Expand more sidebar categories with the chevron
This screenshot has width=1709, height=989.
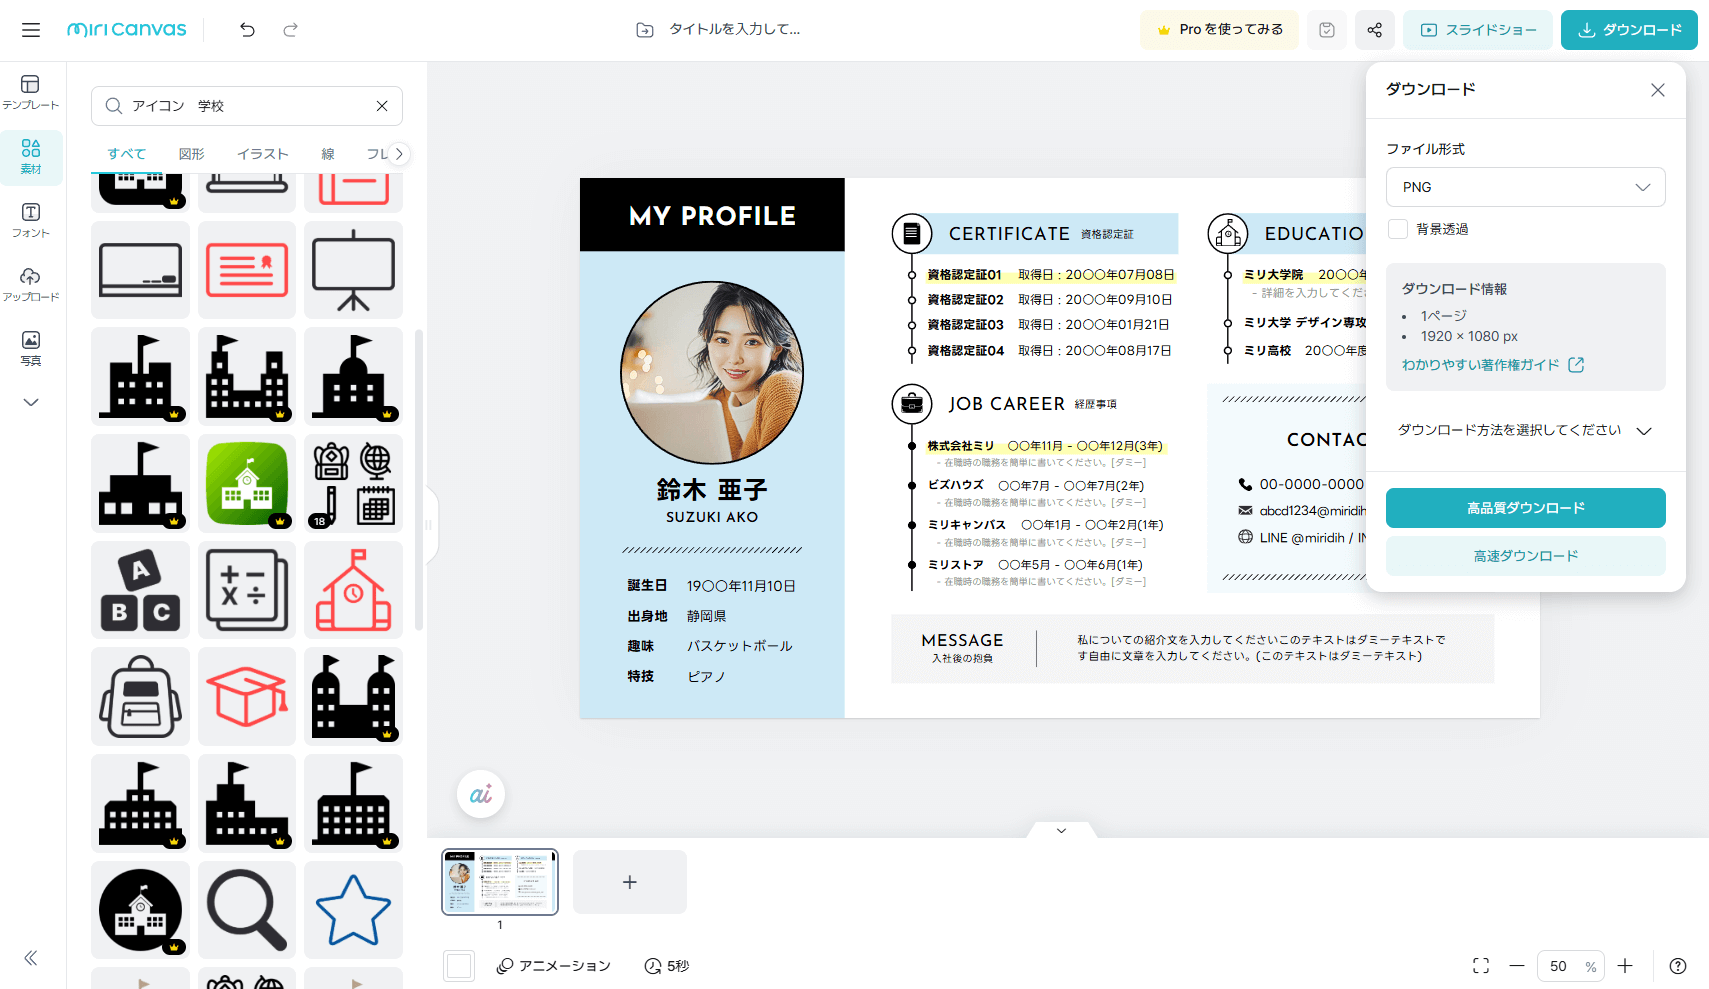pyautogui.click(x=31, y=402)
